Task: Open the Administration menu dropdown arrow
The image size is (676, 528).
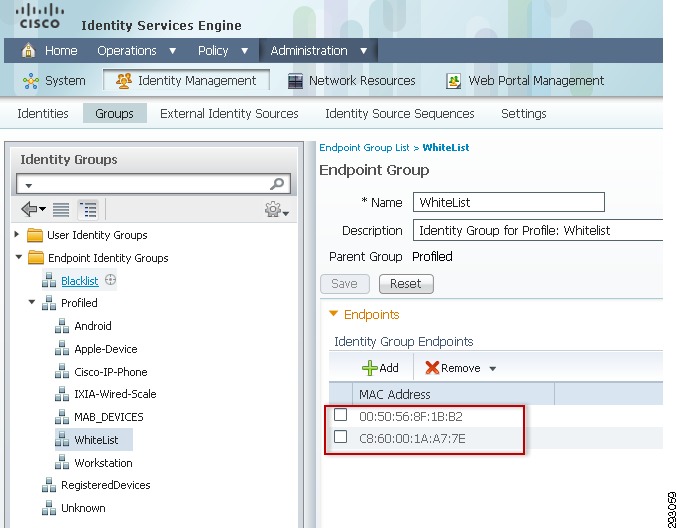Action: point(363,51)
